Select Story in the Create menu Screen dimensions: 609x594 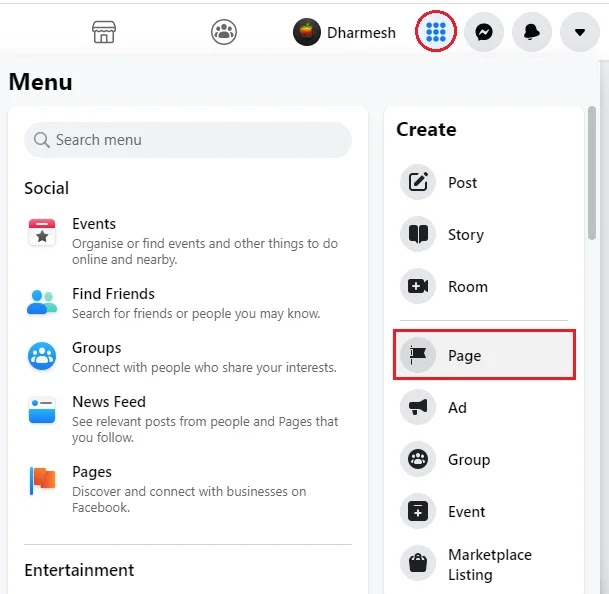(484, 234)
